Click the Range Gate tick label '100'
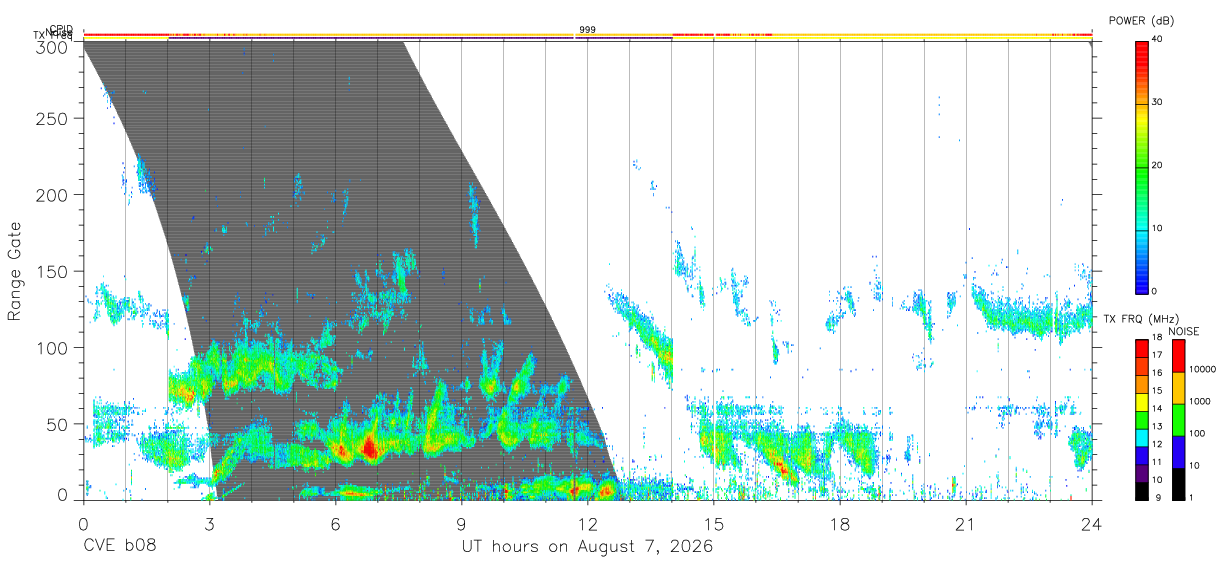 tap(53, 347)
